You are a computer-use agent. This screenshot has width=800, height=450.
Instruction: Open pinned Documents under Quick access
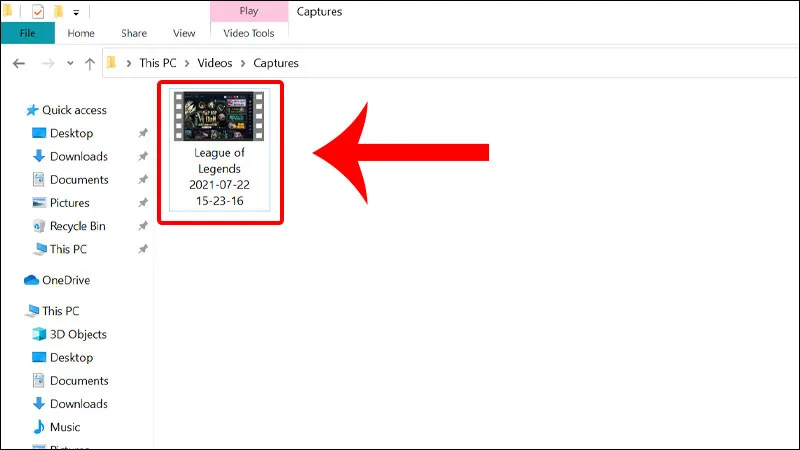click(x=79, y=180)
